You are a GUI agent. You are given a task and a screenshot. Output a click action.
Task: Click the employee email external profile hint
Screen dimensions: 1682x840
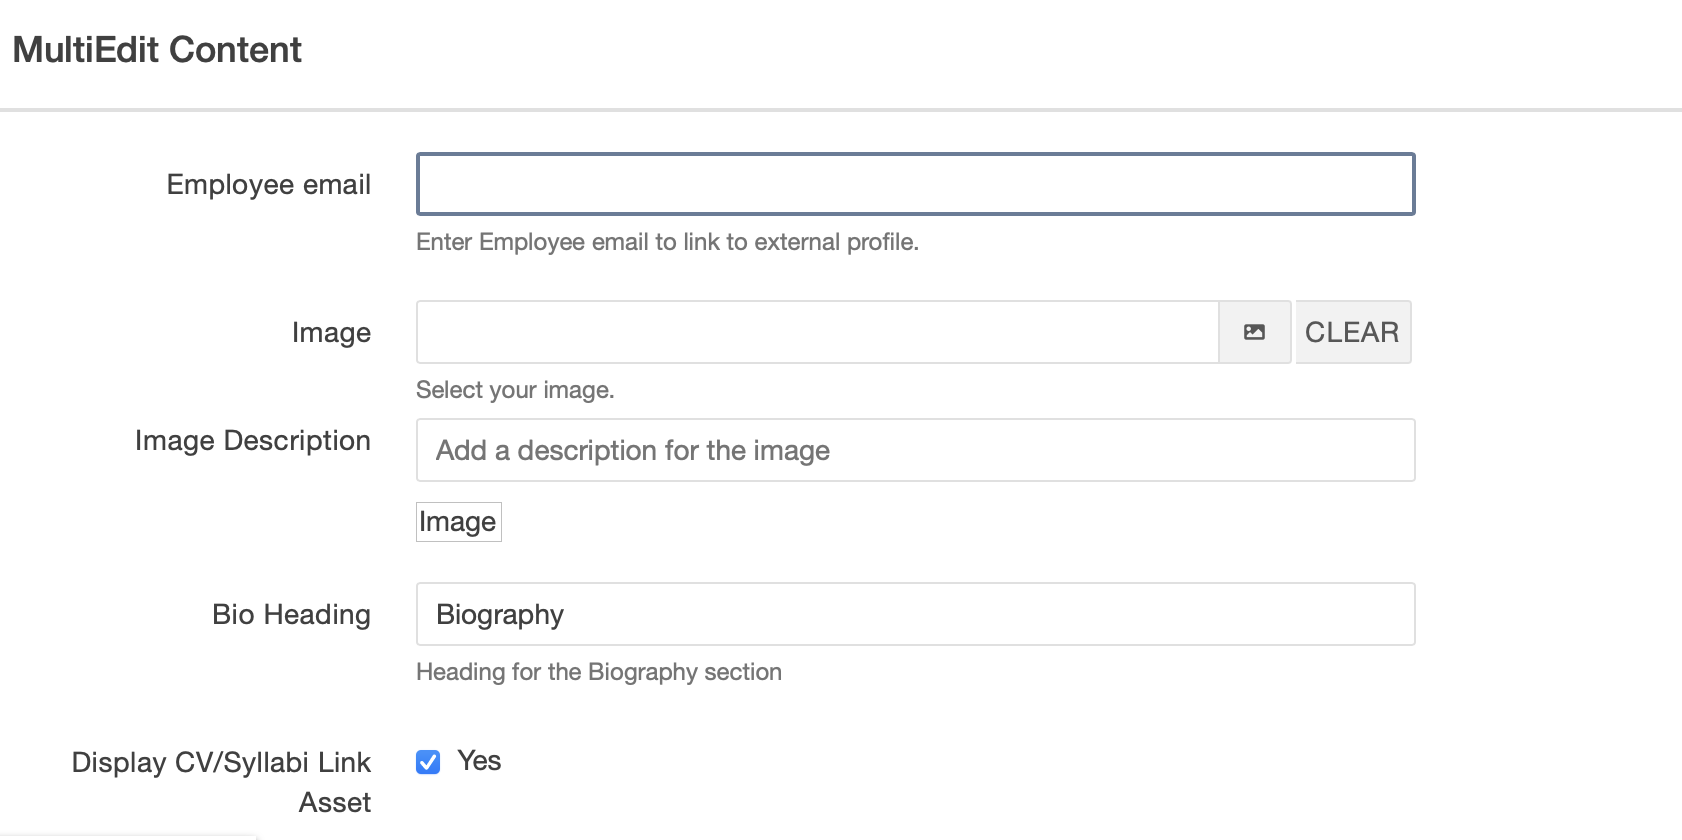click(x=667, y=242)
